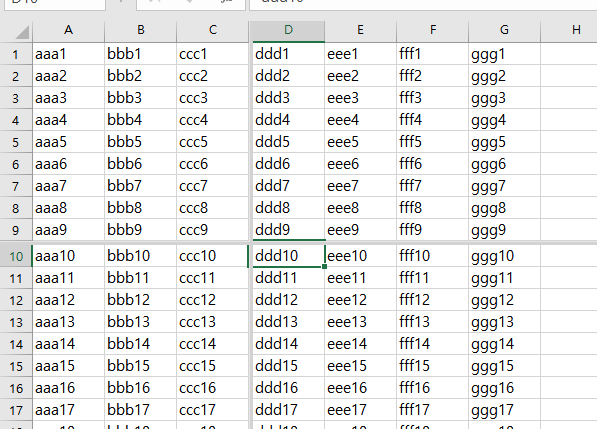
Task: Click cell containing fff6
Action: coord(433,164)
